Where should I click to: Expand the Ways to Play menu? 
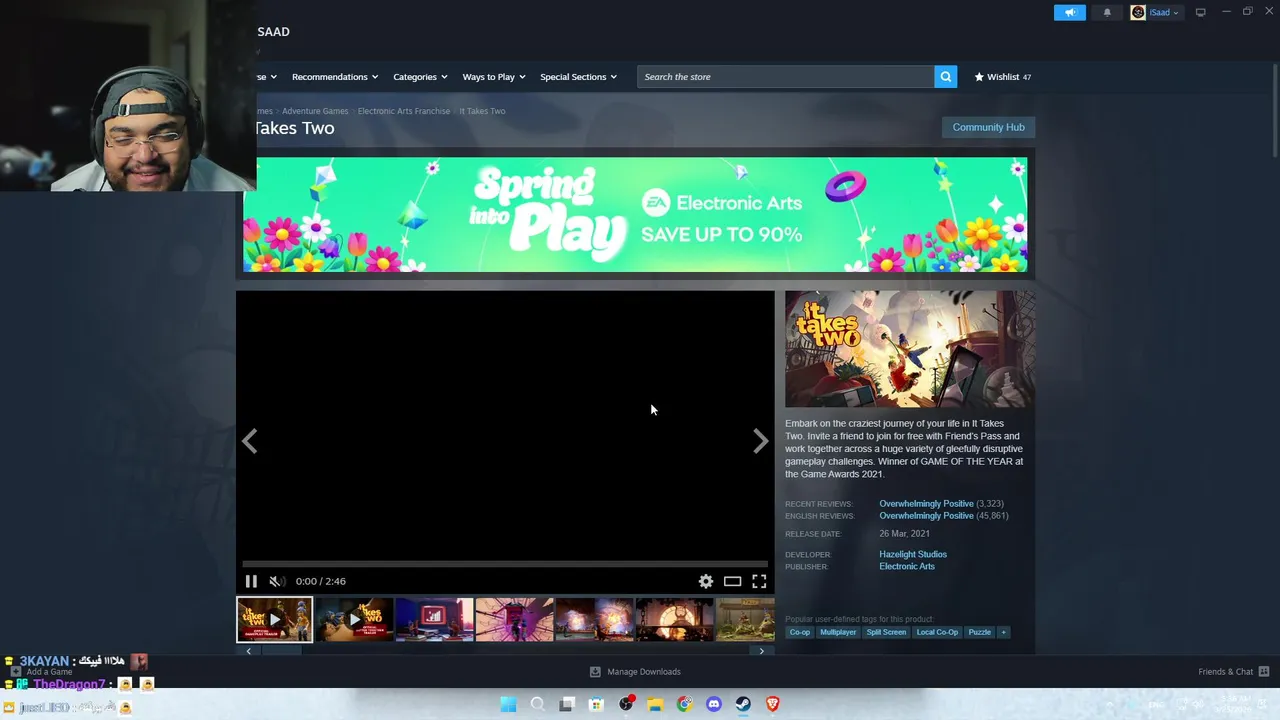tap(494, 77)
